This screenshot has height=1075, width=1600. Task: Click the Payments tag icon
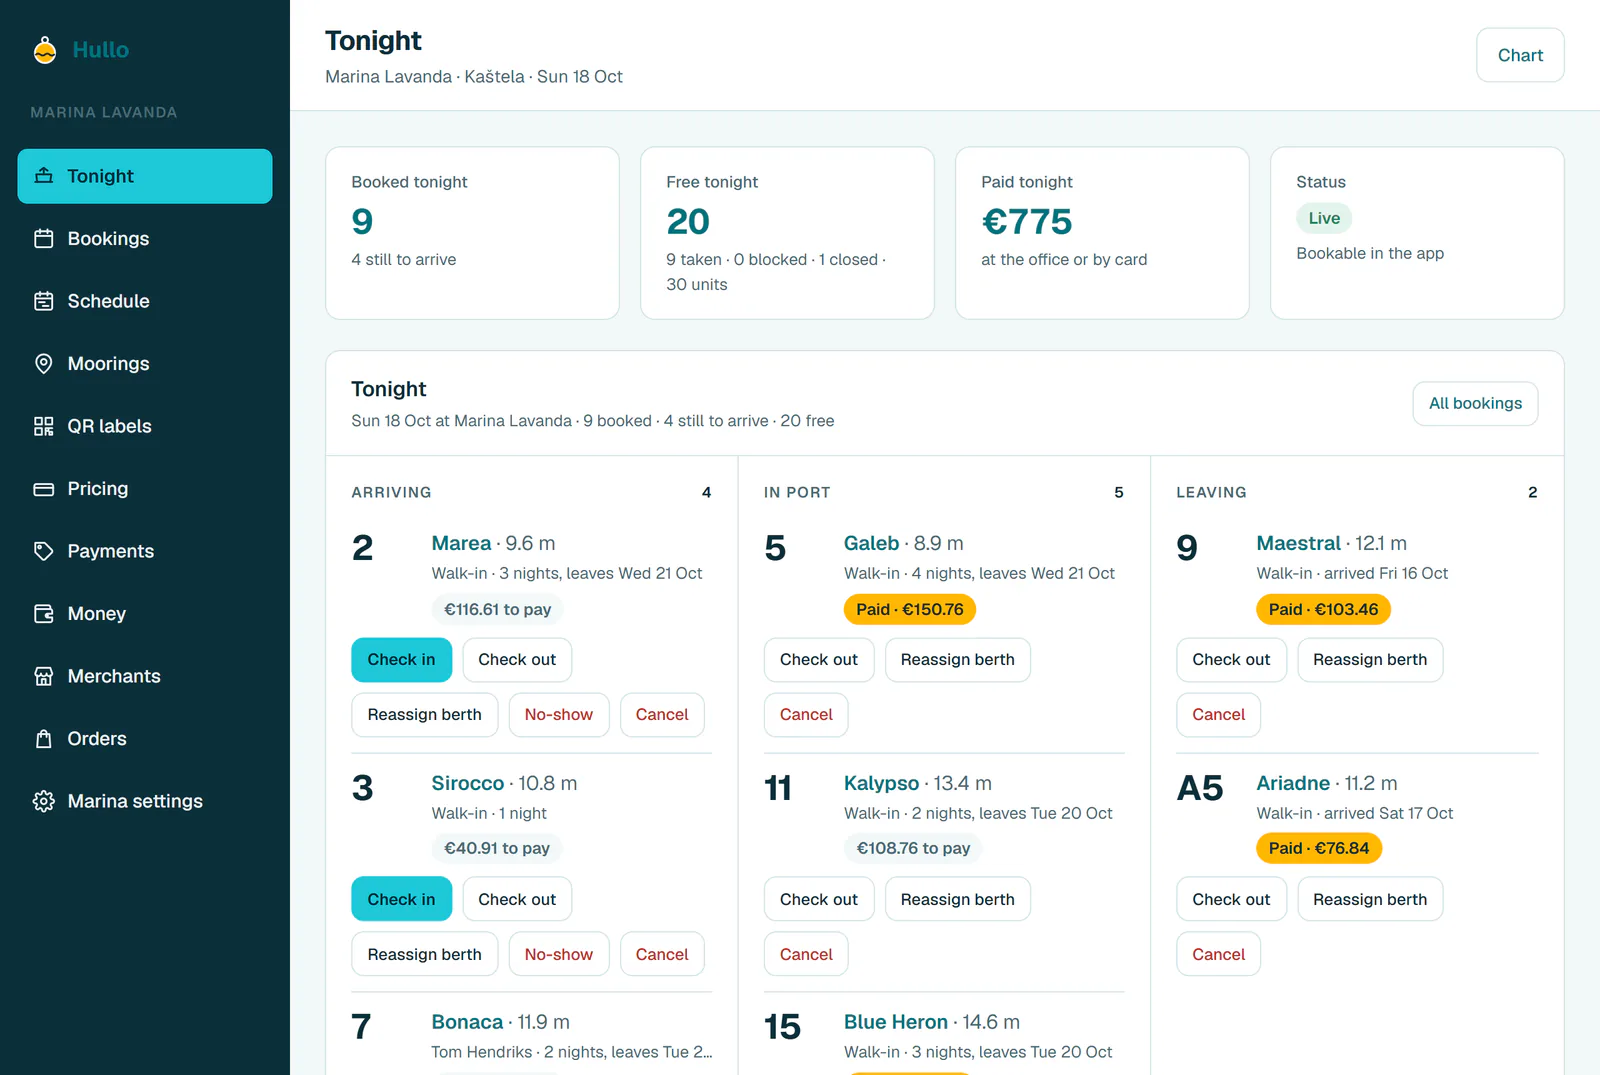pyautogui.click(x=44, y=551)
